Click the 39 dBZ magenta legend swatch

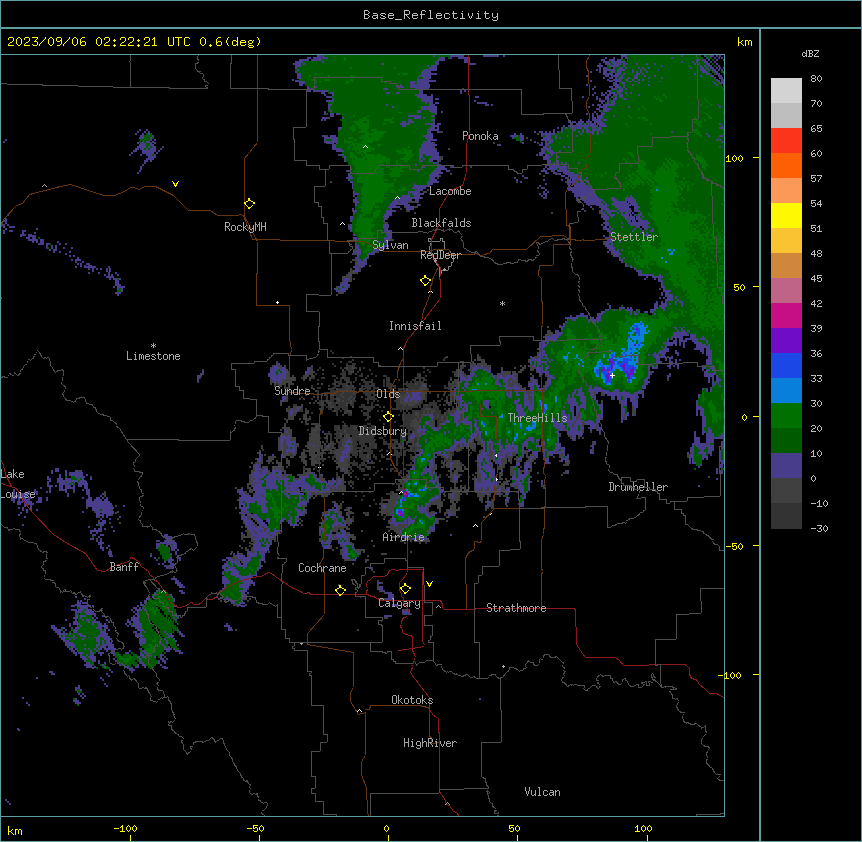[786, 315]
